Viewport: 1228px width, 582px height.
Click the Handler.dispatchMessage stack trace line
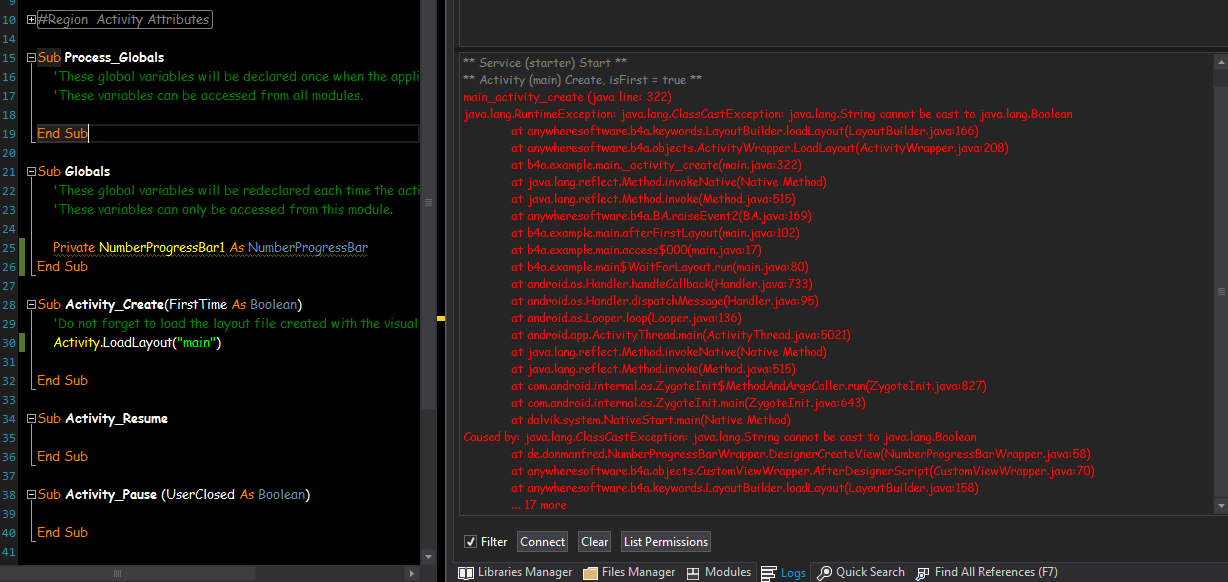(x=664, y=301)
